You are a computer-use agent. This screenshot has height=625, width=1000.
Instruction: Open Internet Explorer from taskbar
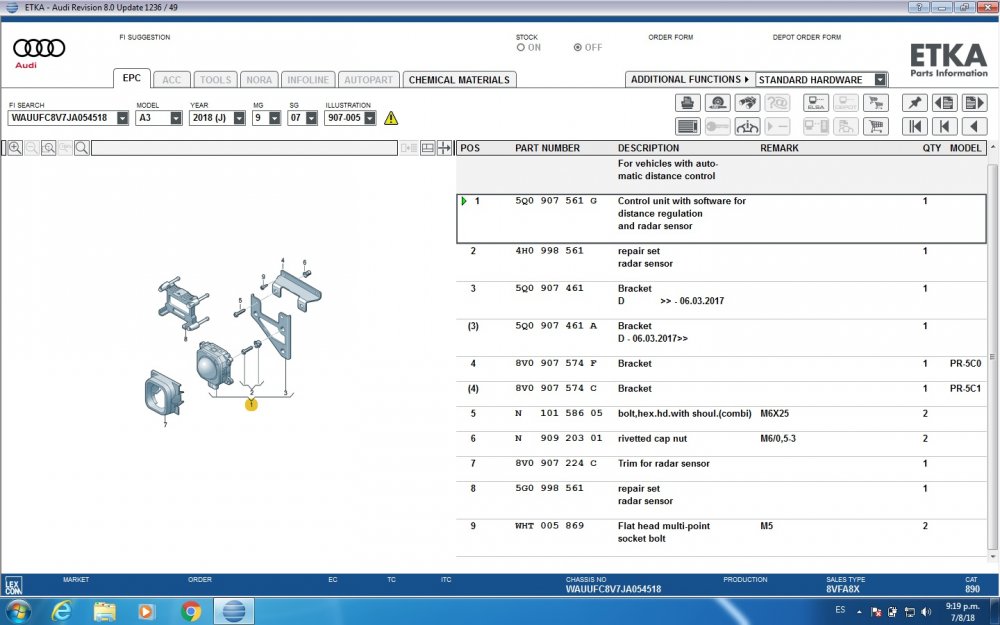coord(61,611)
